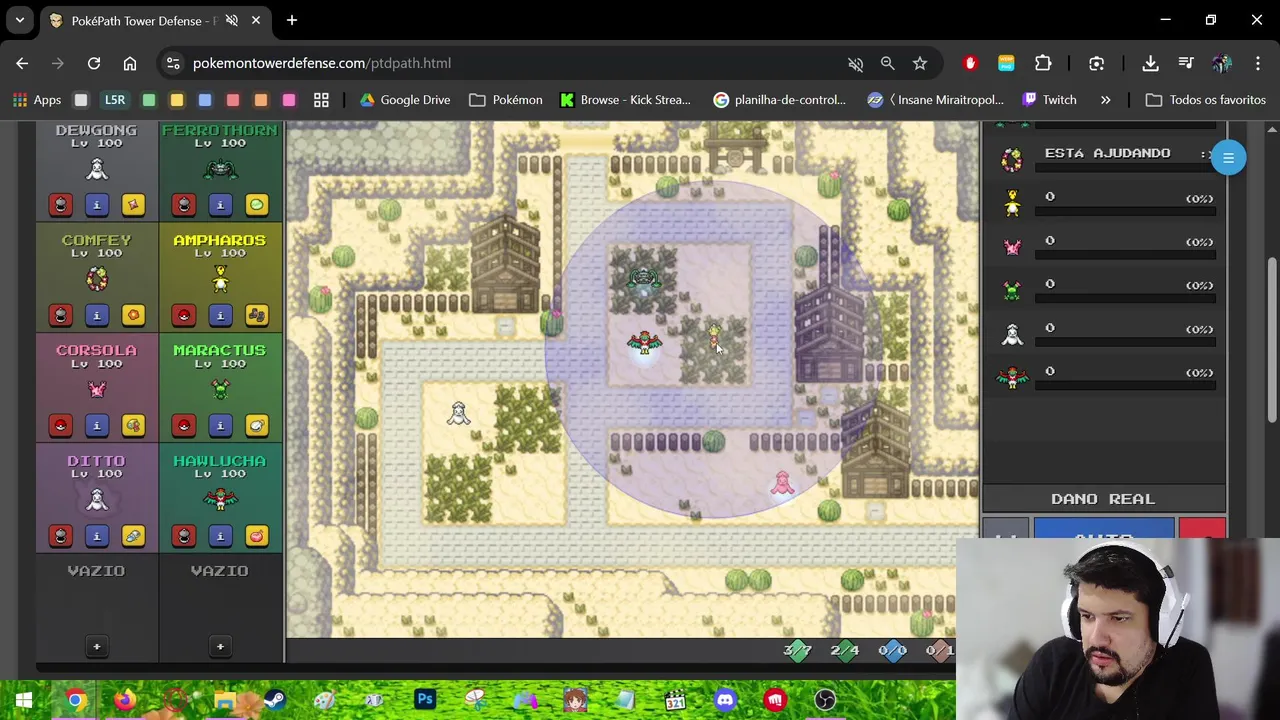This screenshot has width=1280, height=720.
Task: Click Ditto's pokeball button
Action: 60,536
